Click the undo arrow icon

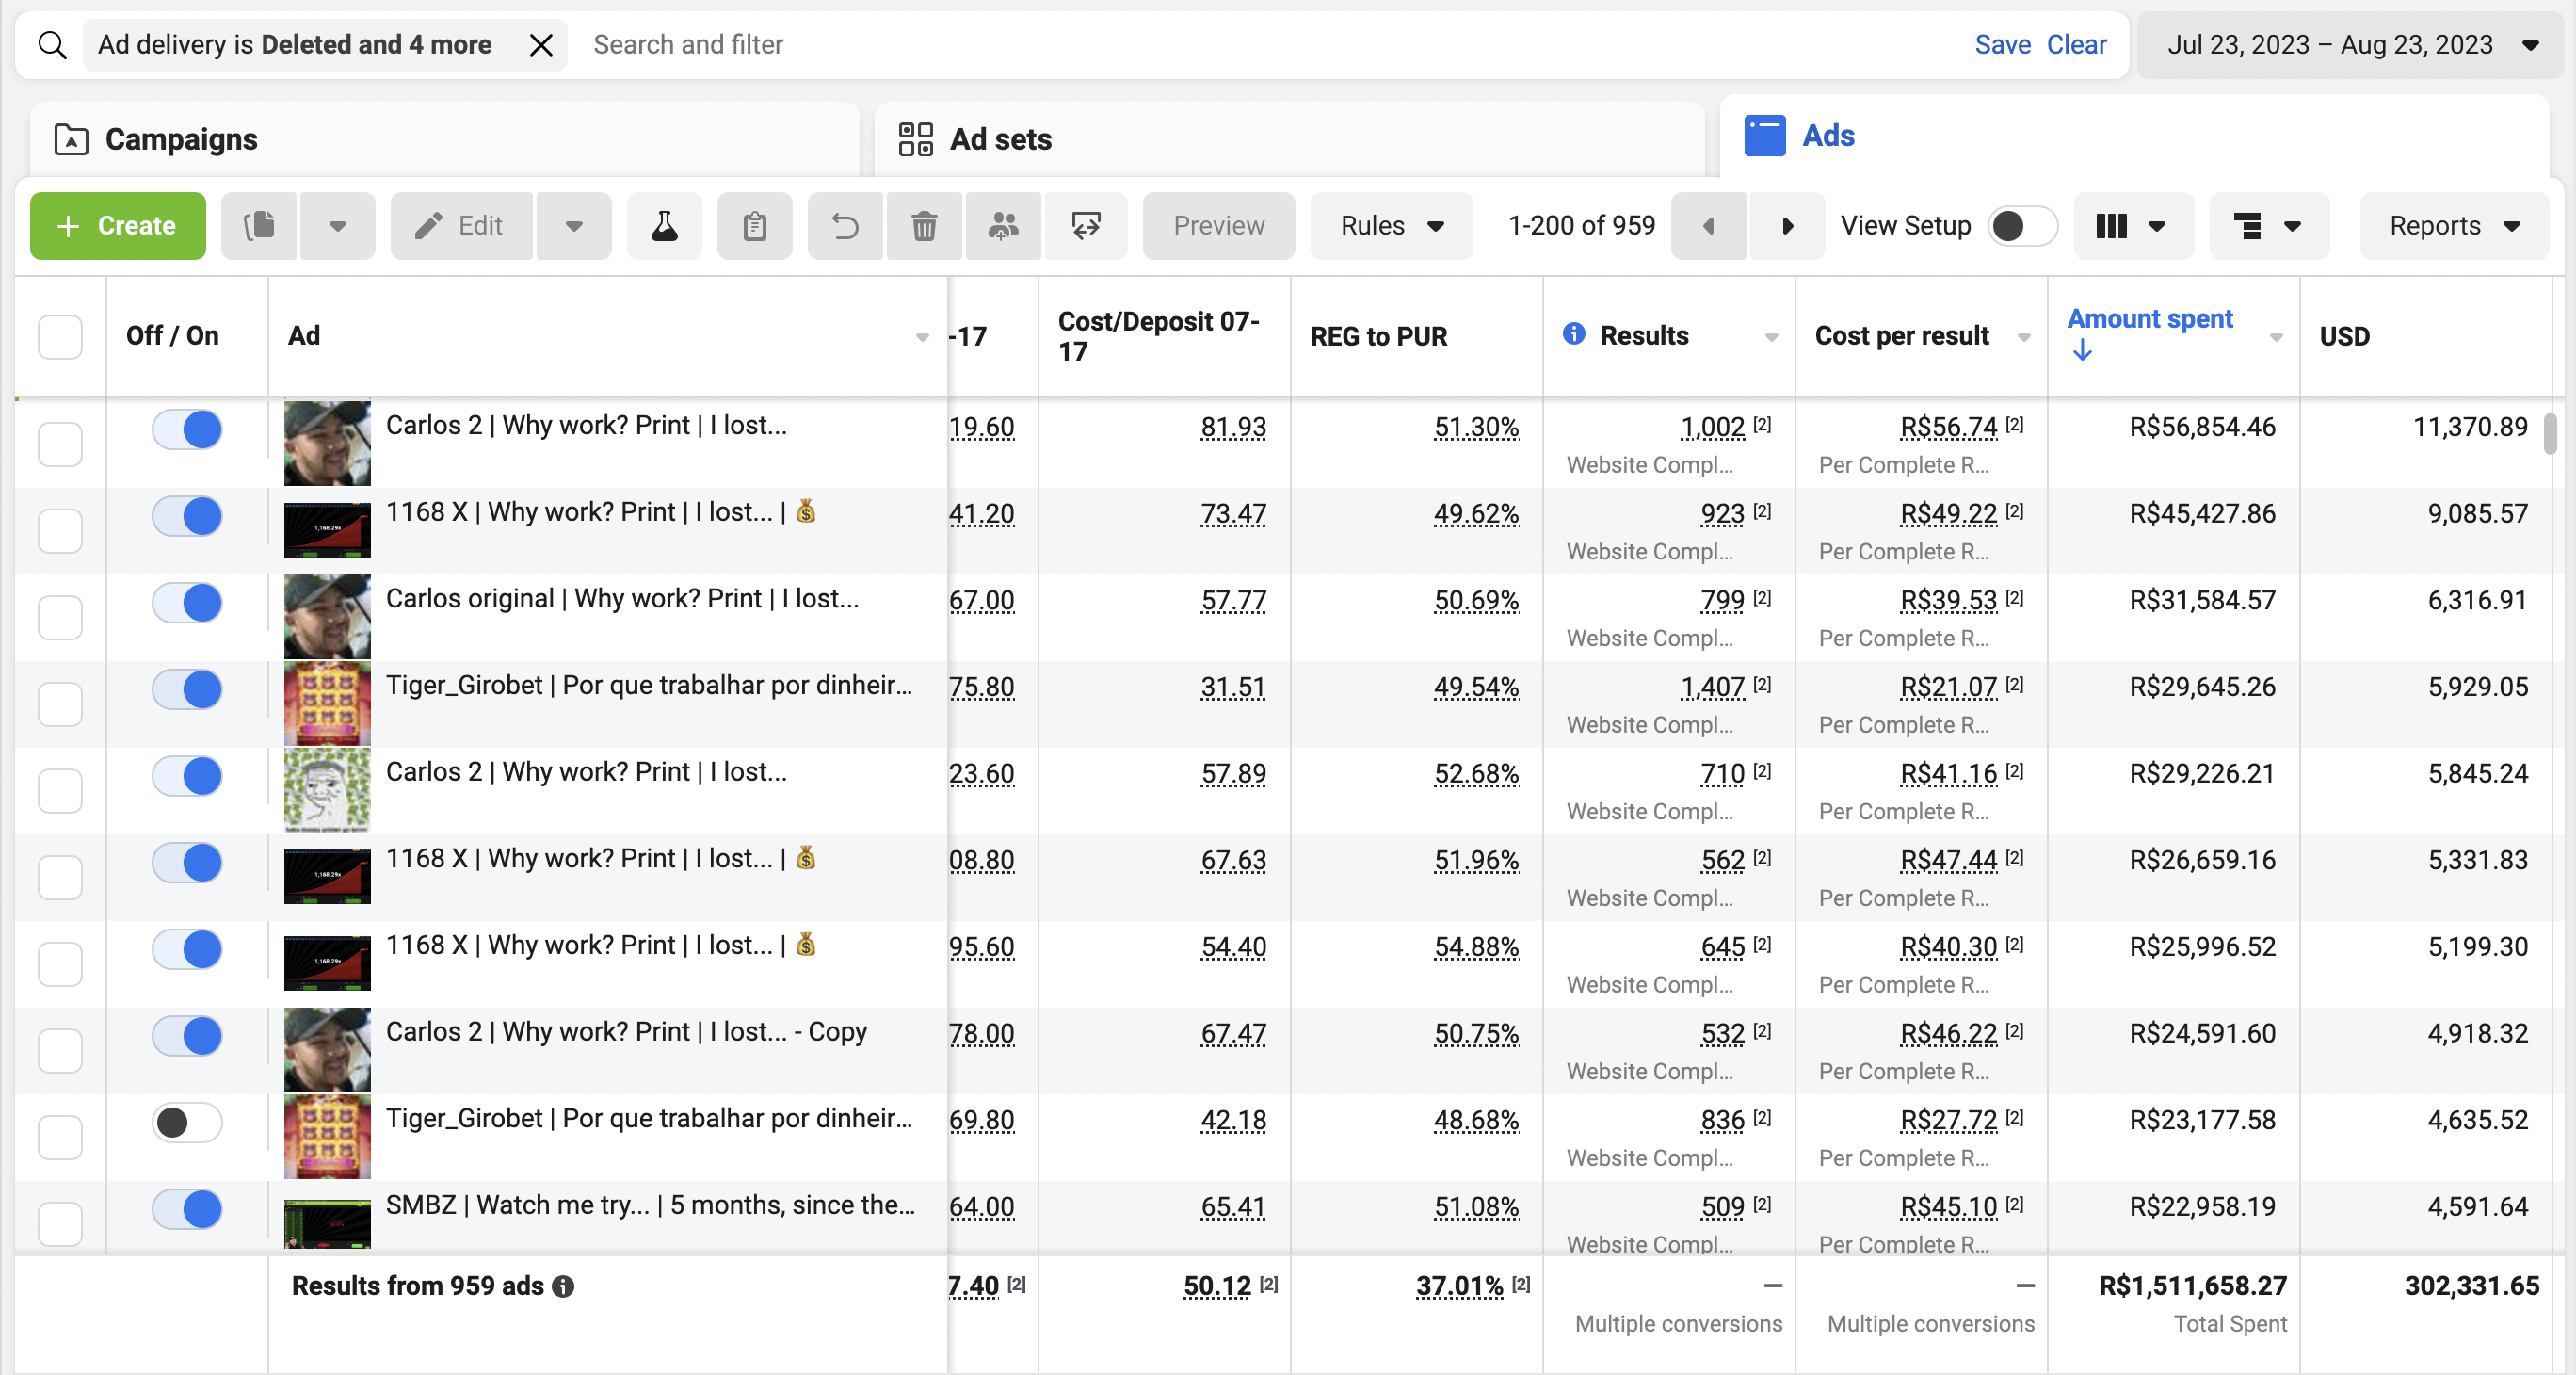(845, 226)
